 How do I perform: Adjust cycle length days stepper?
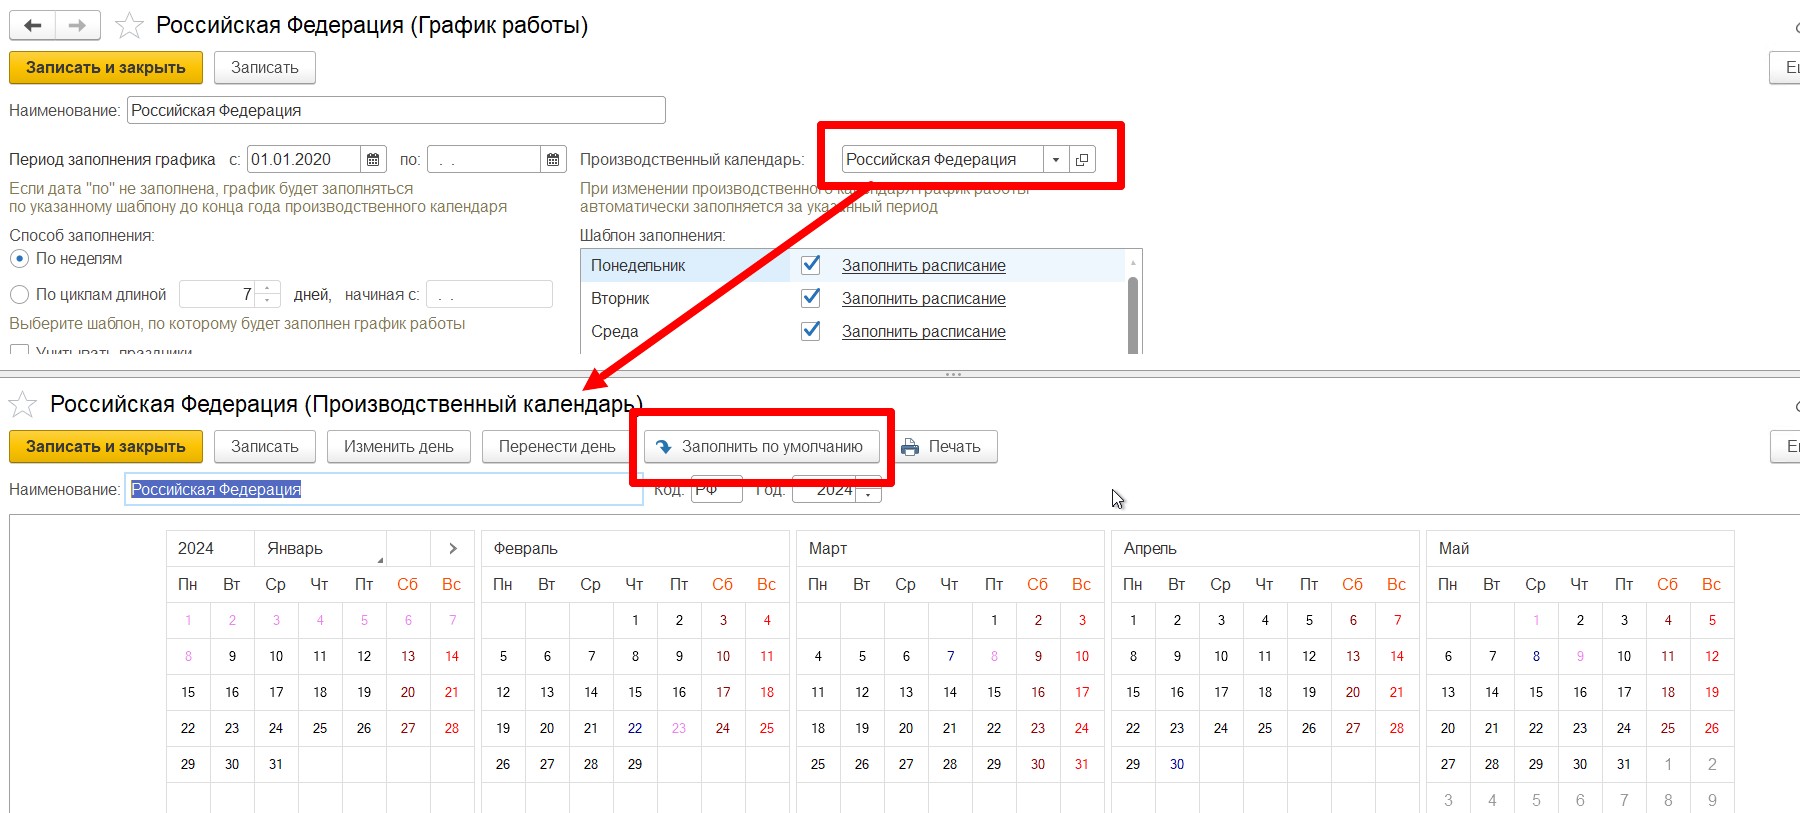tap(267, 294)
